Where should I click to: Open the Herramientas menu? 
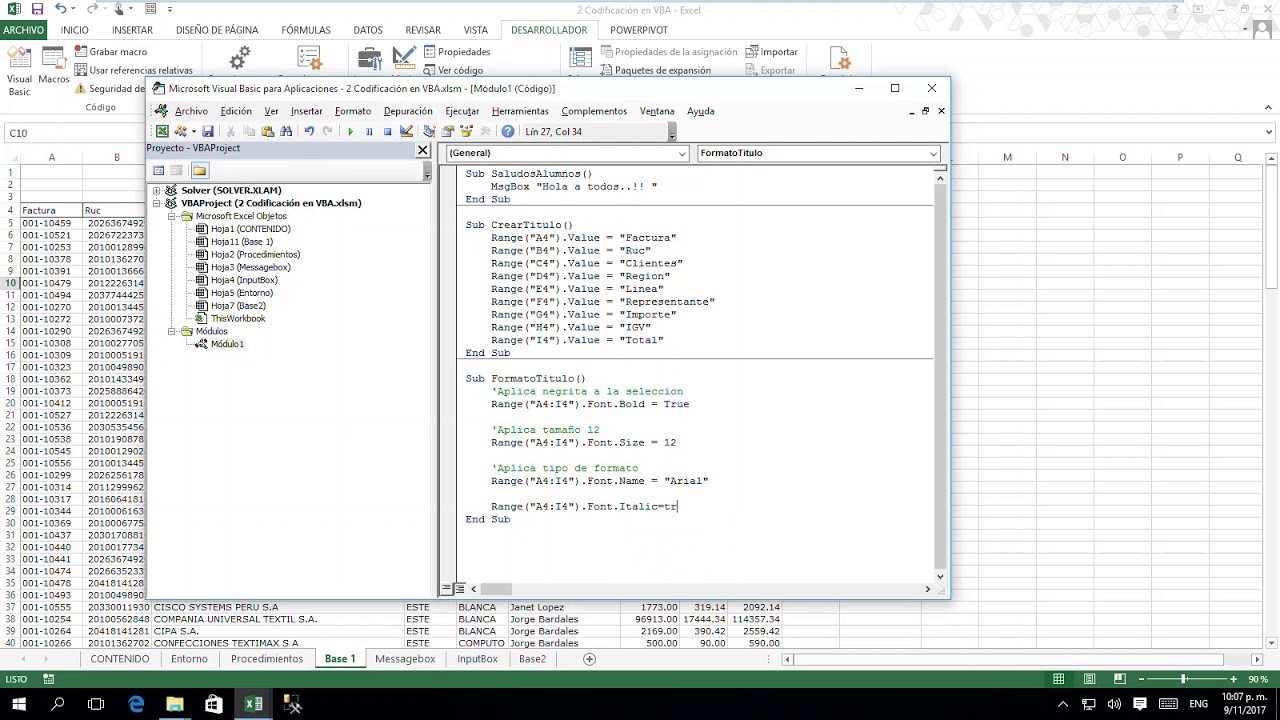(x=520, y=111)
